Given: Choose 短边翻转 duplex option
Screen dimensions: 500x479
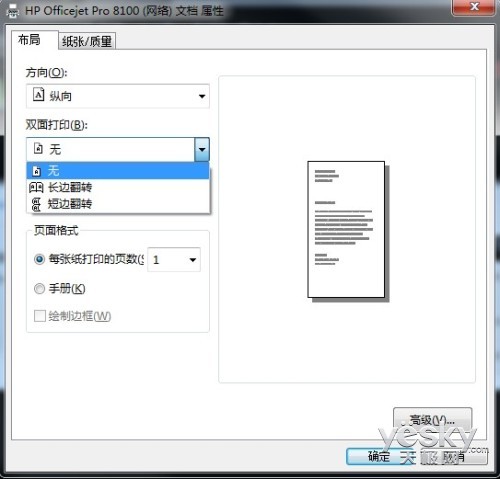Looking at the screenshot, I should pyautogui.click(x=118, y=203).
